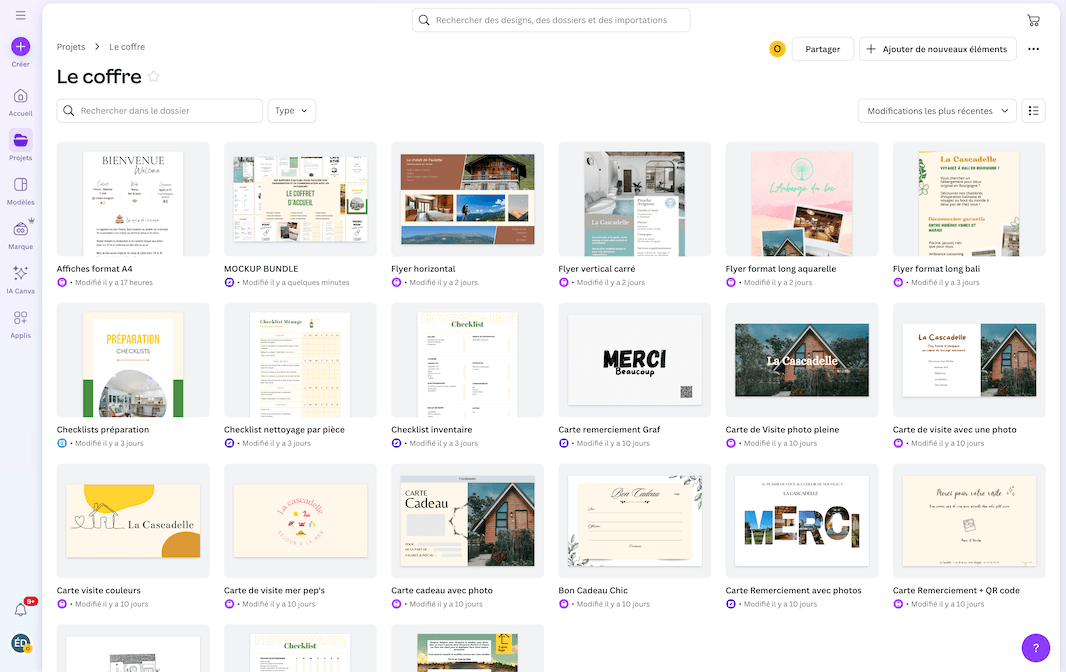Open the notifications bell
The height and width of the screenshot is (672, 1066).
tap(20, 609)
